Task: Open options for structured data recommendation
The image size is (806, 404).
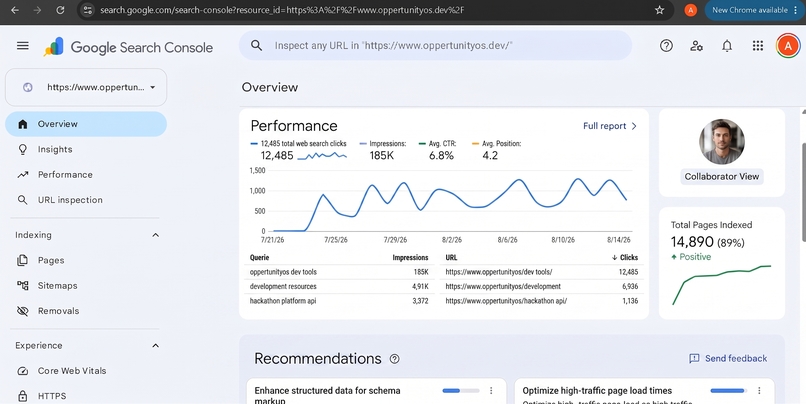Action: pos(491,391)
